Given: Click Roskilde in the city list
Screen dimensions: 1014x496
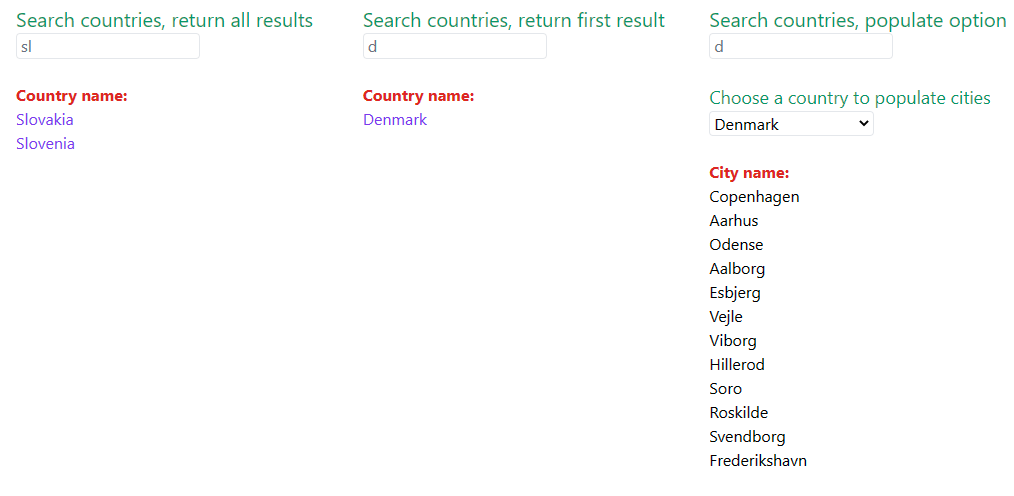Looking at the screenshot, I should tap(739, 413).
